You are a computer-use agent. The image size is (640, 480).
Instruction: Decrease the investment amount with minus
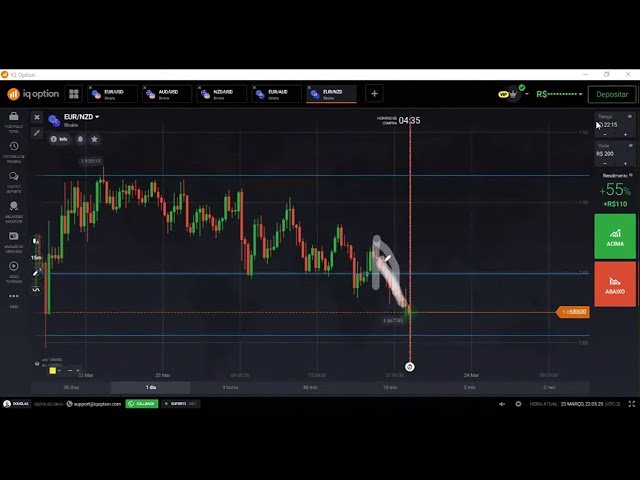coord(605,164)
